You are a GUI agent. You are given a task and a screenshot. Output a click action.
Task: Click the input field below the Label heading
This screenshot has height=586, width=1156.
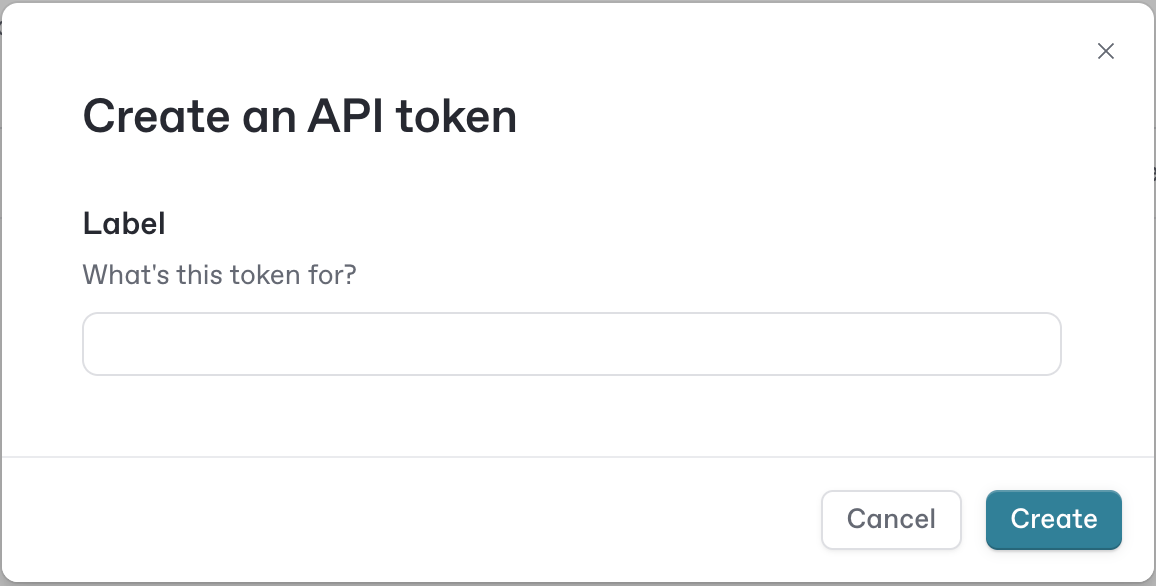coord(571,344)
